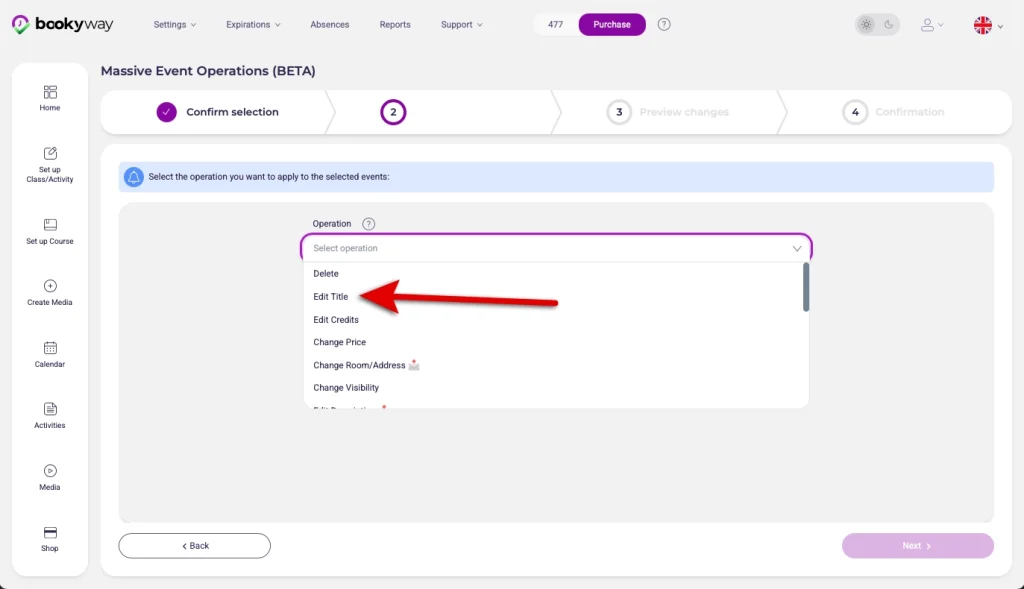Expand the Expirations menu
Screen dimensions: 1024x589
pyautogui.click(x=253, y=25)
